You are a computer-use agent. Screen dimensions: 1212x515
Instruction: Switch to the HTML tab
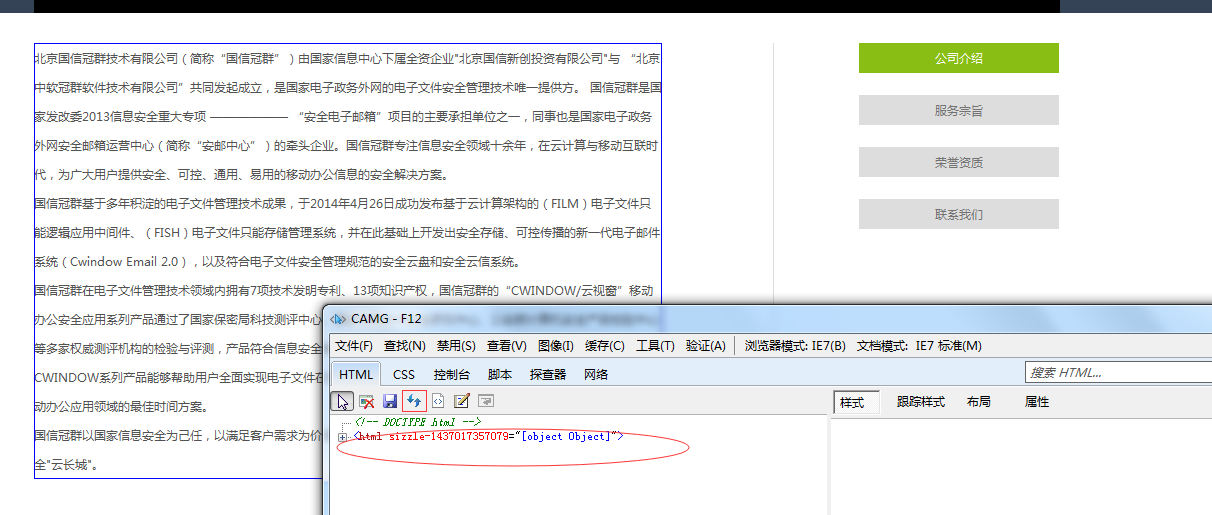tap(356, 374)
